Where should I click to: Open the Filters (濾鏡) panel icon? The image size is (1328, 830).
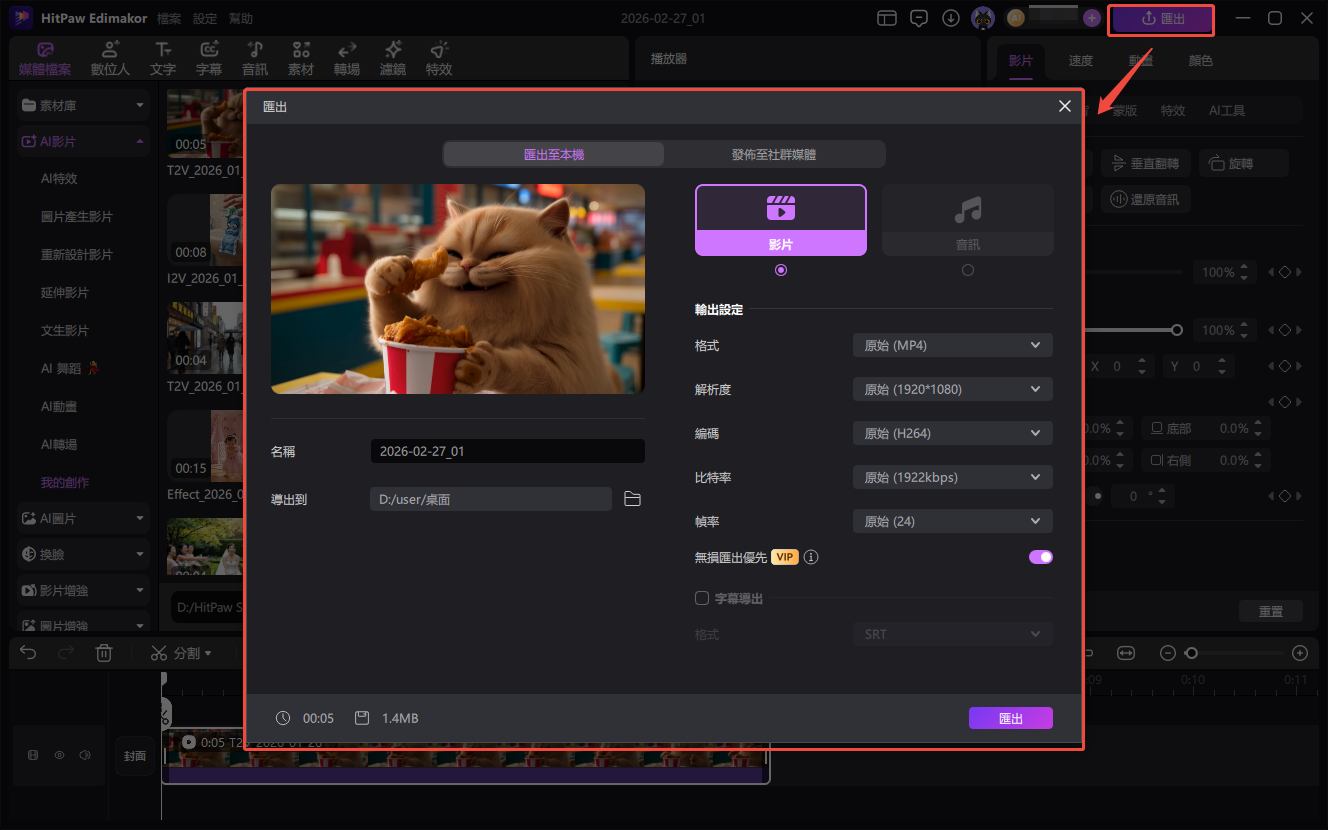click(x=393, y=59)
